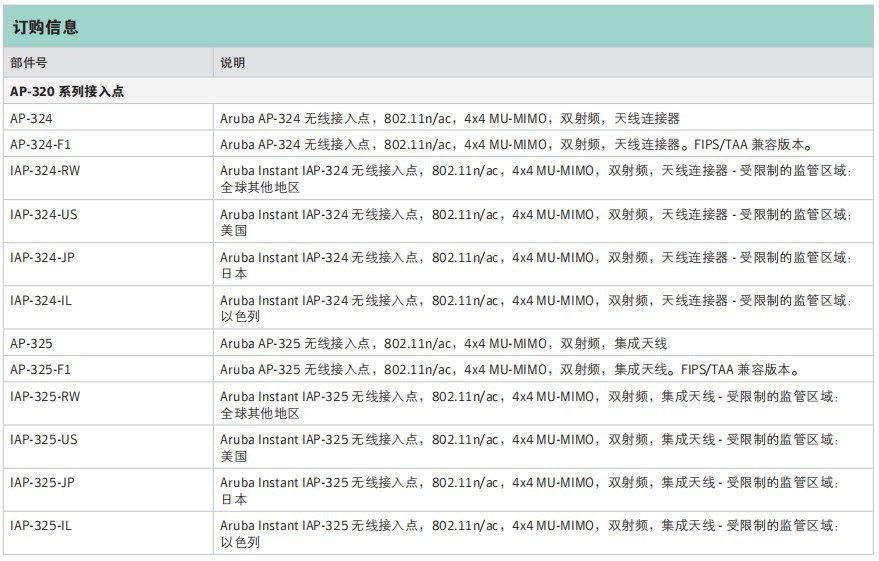Viewport: 879px width, 561px height.
Task: Click the IAP-324-RW description 全球其他地区
Action: pyautogui.click(x=536, y=179)
